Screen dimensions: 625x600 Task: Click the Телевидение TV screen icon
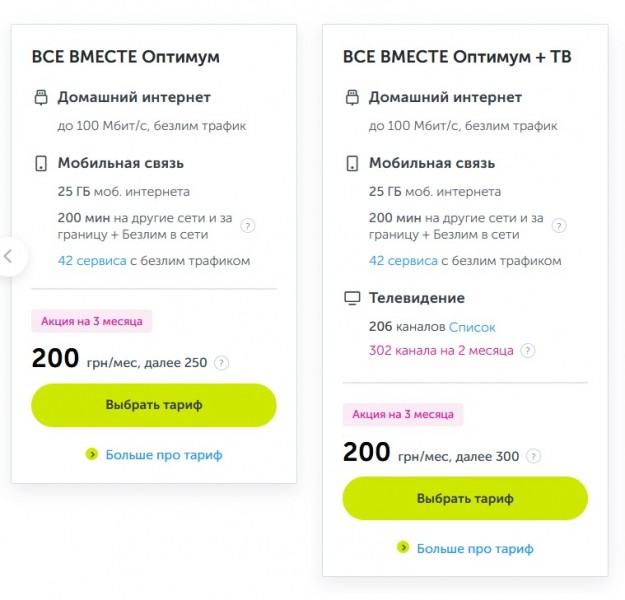(x=352, y=298)
